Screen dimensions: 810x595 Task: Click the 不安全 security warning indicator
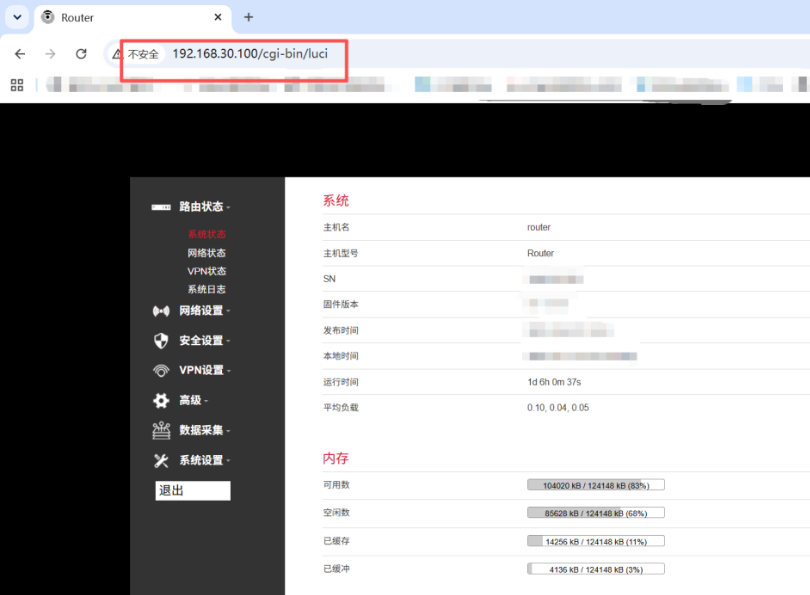coord(136,54)
